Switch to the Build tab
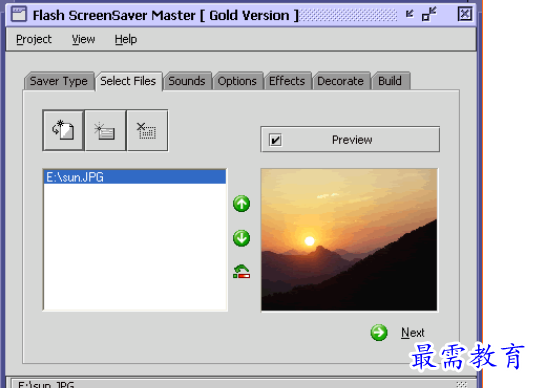The width and height of the screenshot is (533, 388). coord(390,81)
